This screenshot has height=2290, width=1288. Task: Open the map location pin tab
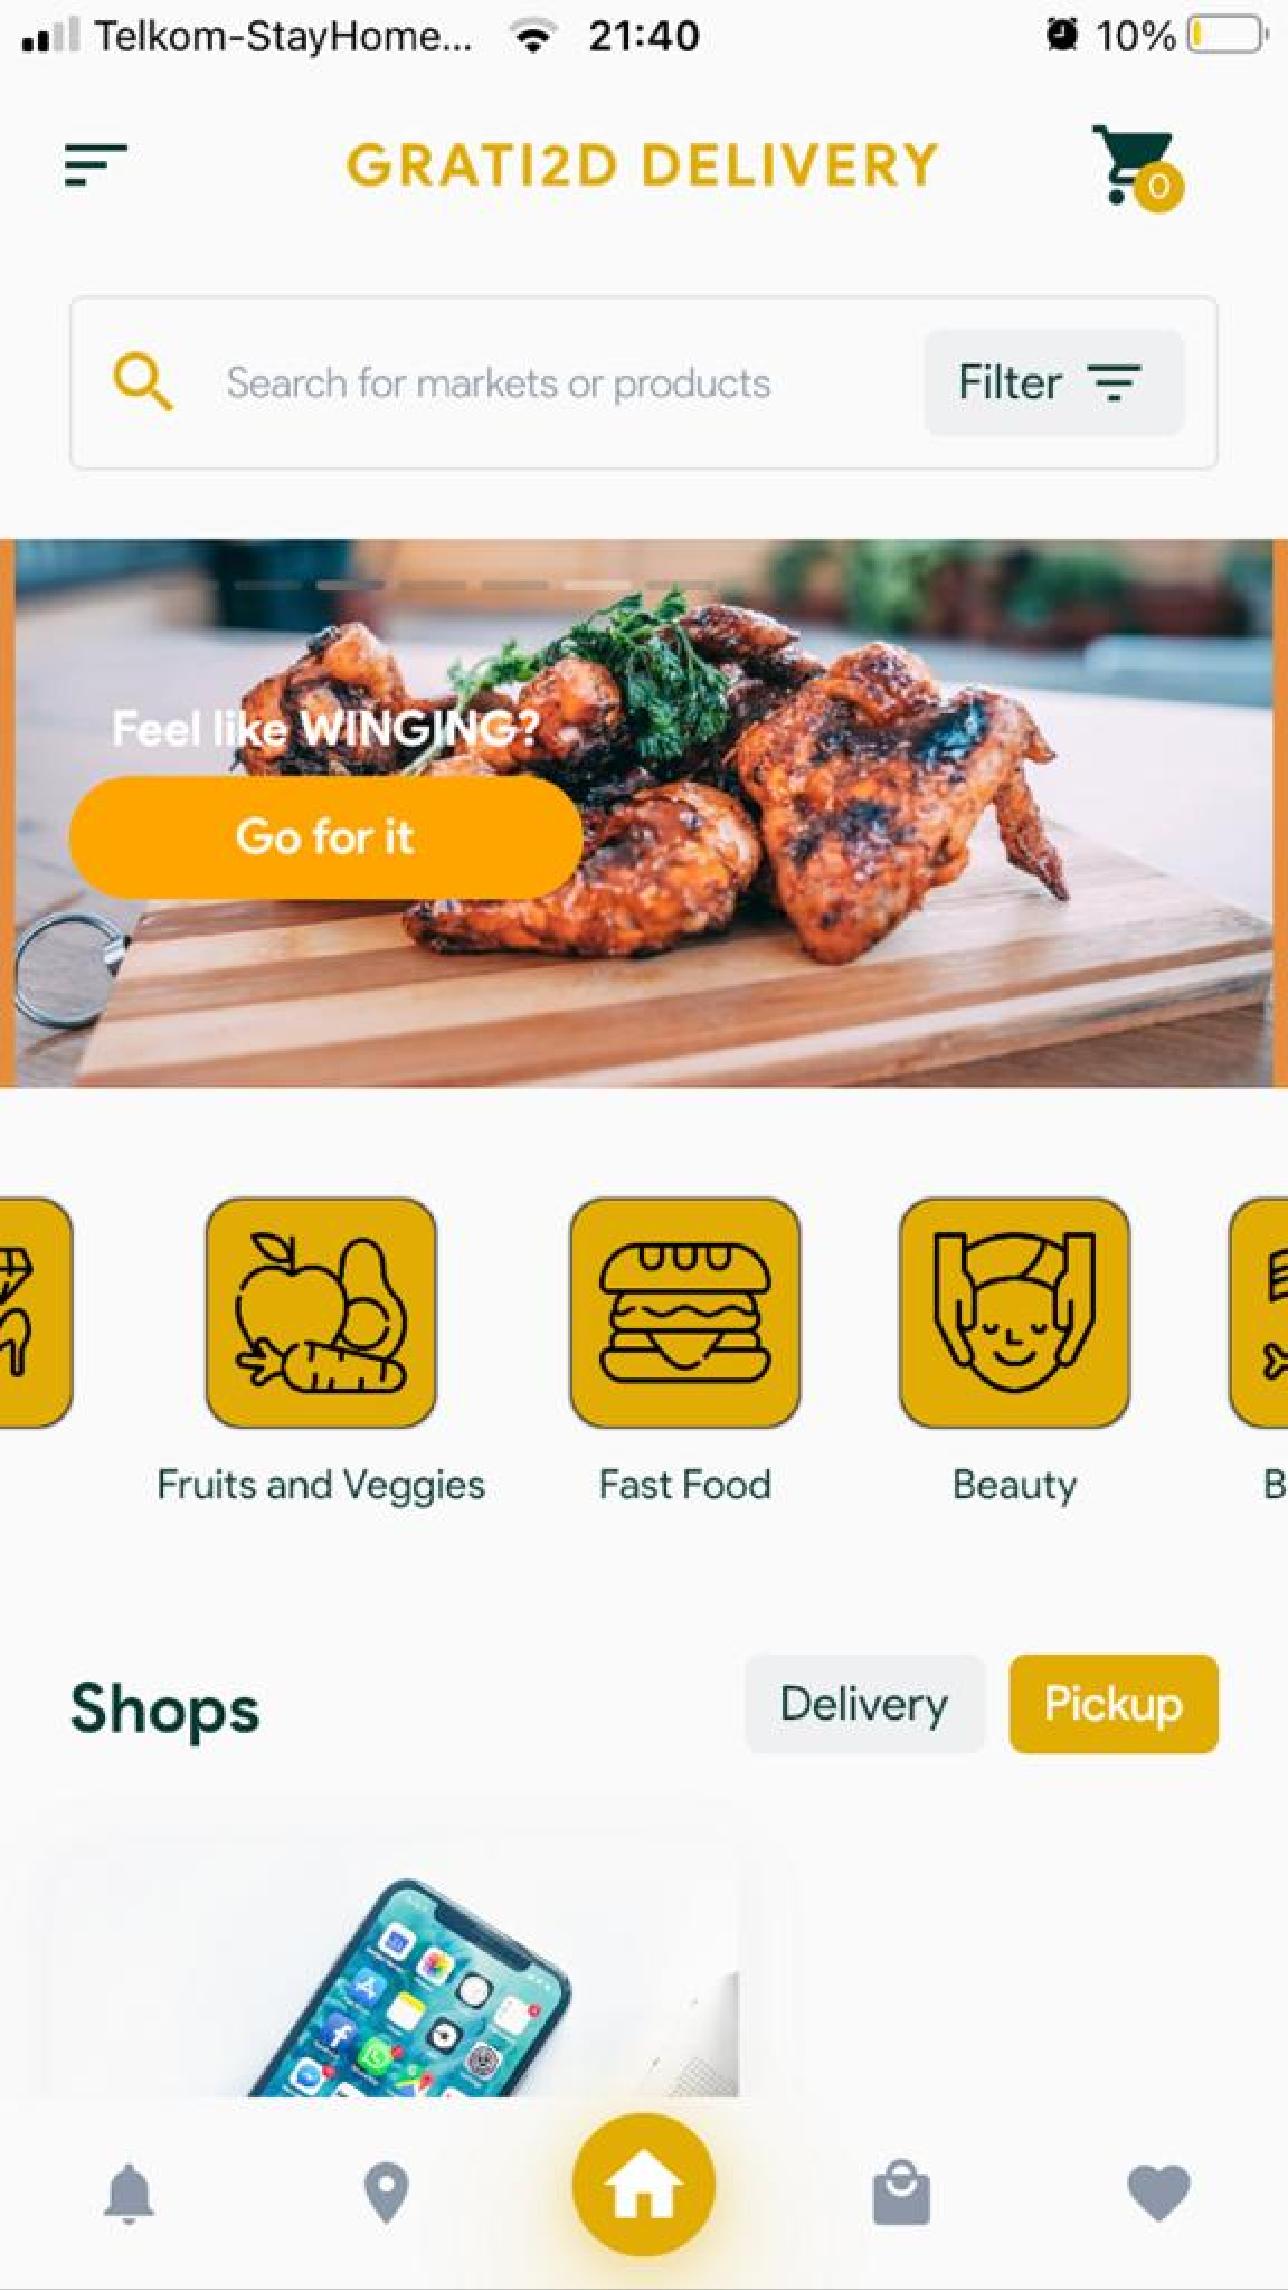pos(386,2192)
